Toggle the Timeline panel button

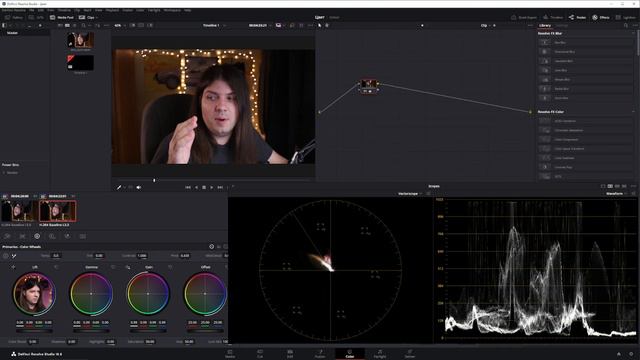[x=553, y=18]
